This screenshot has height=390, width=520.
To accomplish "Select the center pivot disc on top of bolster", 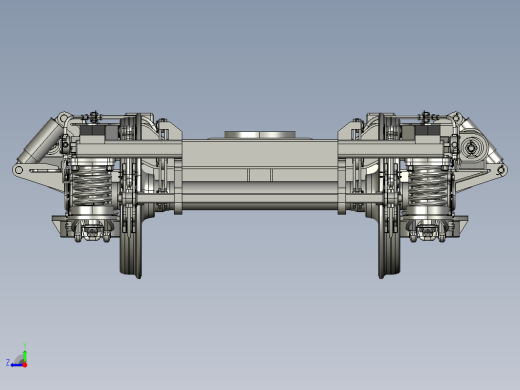I will 260,135.
